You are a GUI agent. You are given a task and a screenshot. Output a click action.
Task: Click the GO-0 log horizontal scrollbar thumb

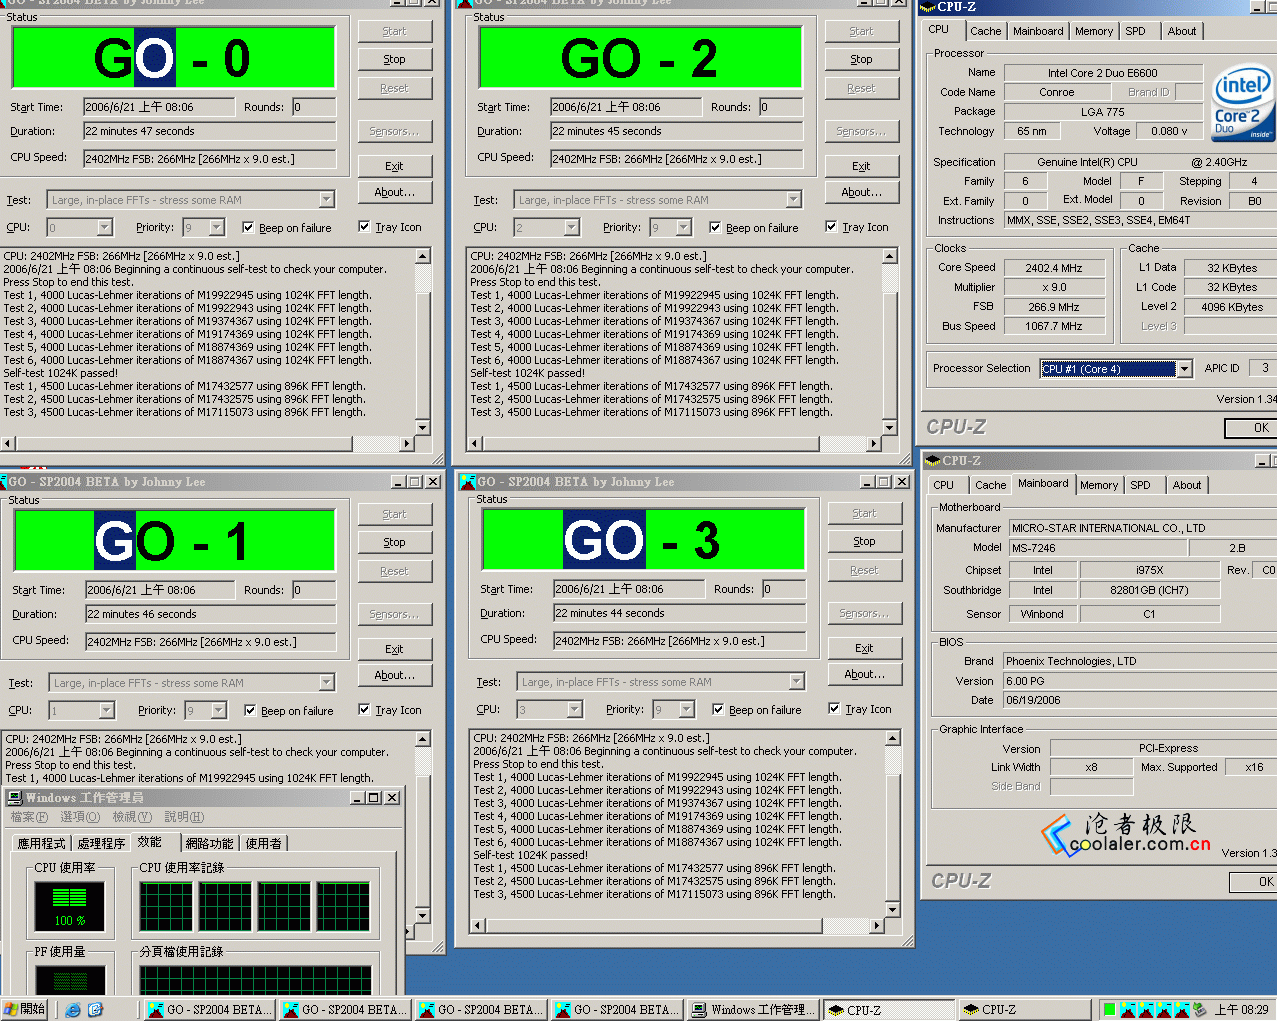183,443
